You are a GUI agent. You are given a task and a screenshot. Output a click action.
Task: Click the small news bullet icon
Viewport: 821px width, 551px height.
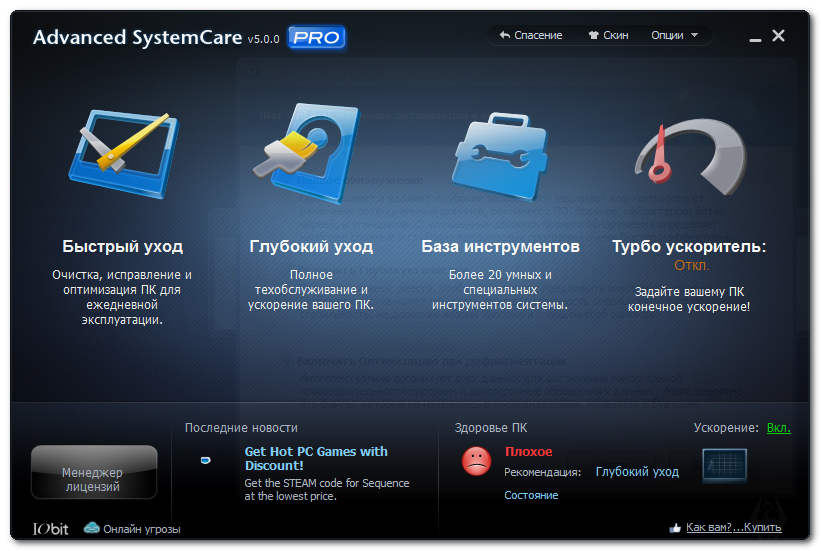click(x=206, y=460)
